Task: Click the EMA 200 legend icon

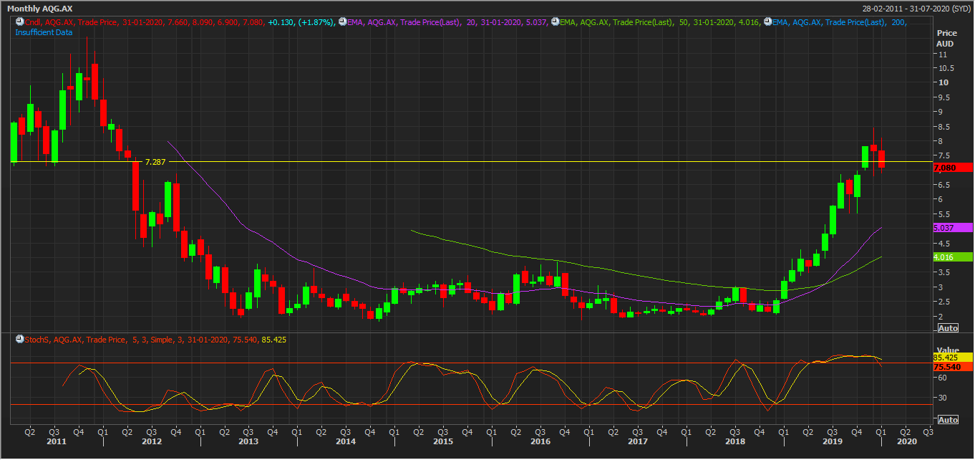Action: click(769, 22)
